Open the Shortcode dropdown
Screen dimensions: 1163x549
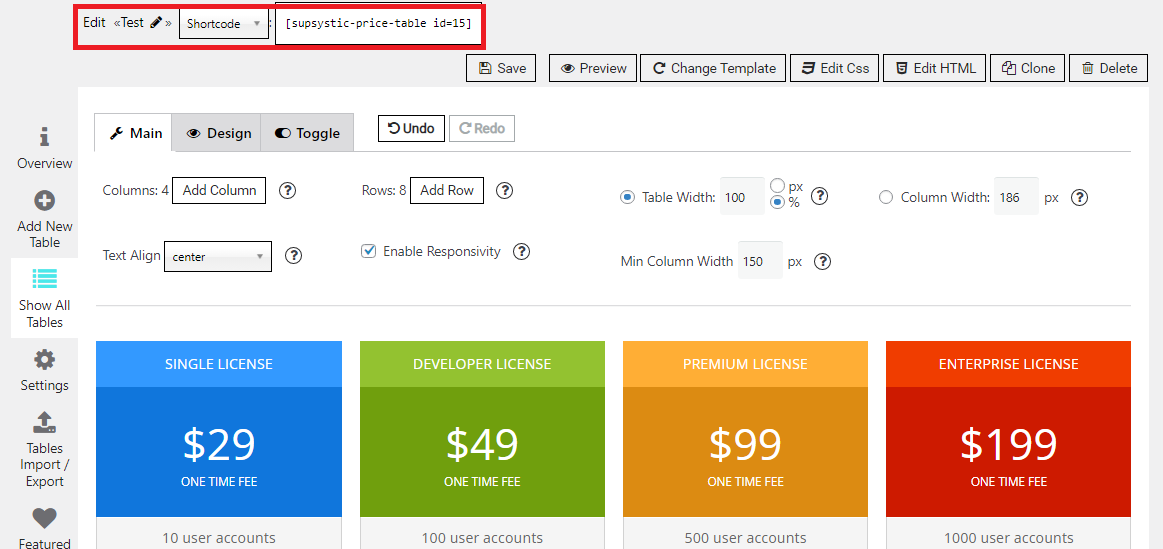(223, 24)
